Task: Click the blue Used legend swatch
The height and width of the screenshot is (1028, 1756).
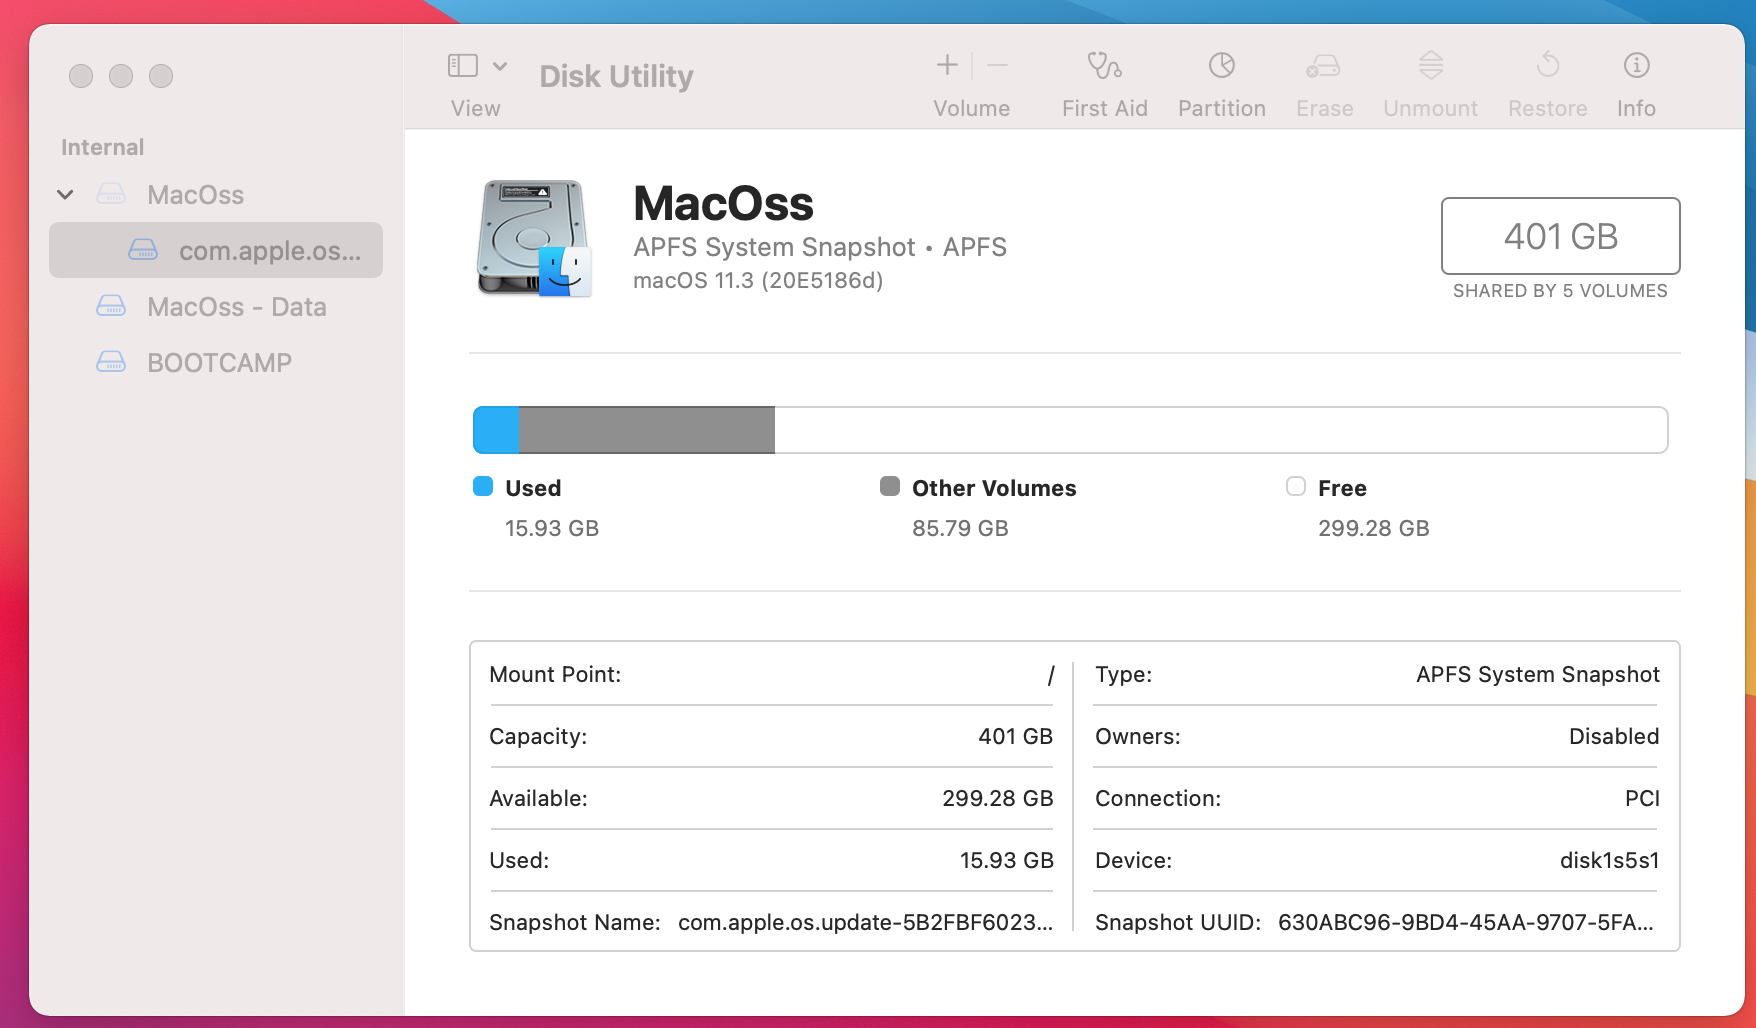Action: 483,486
